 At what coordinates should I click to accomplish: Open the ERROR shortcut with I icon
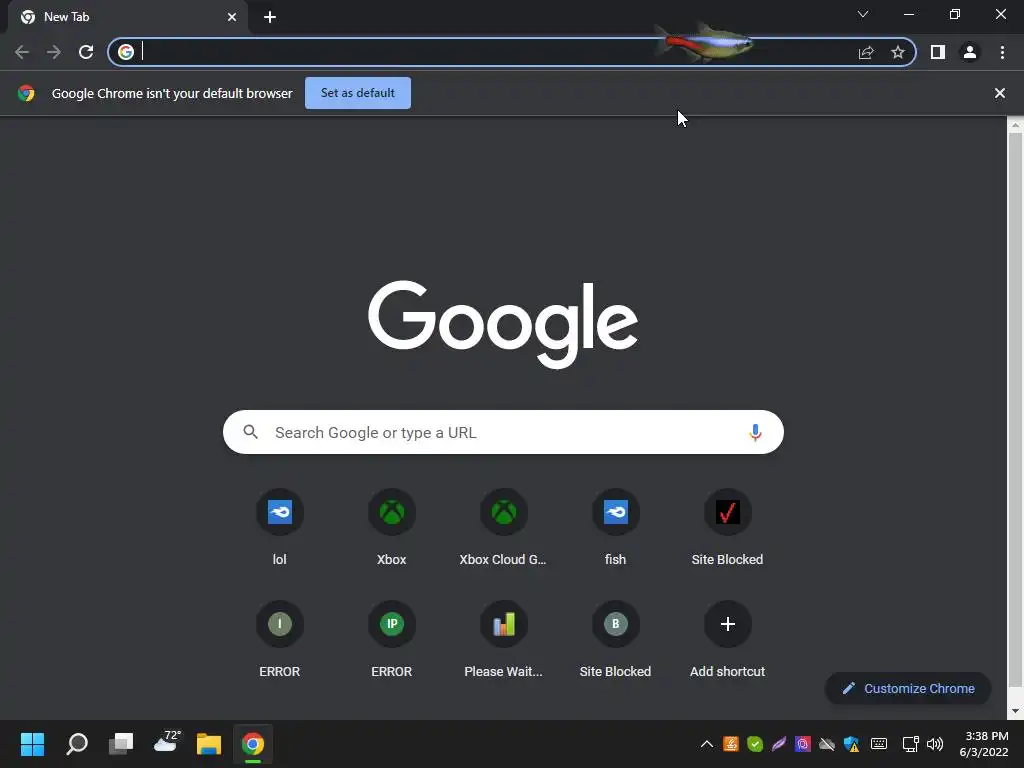280,639
